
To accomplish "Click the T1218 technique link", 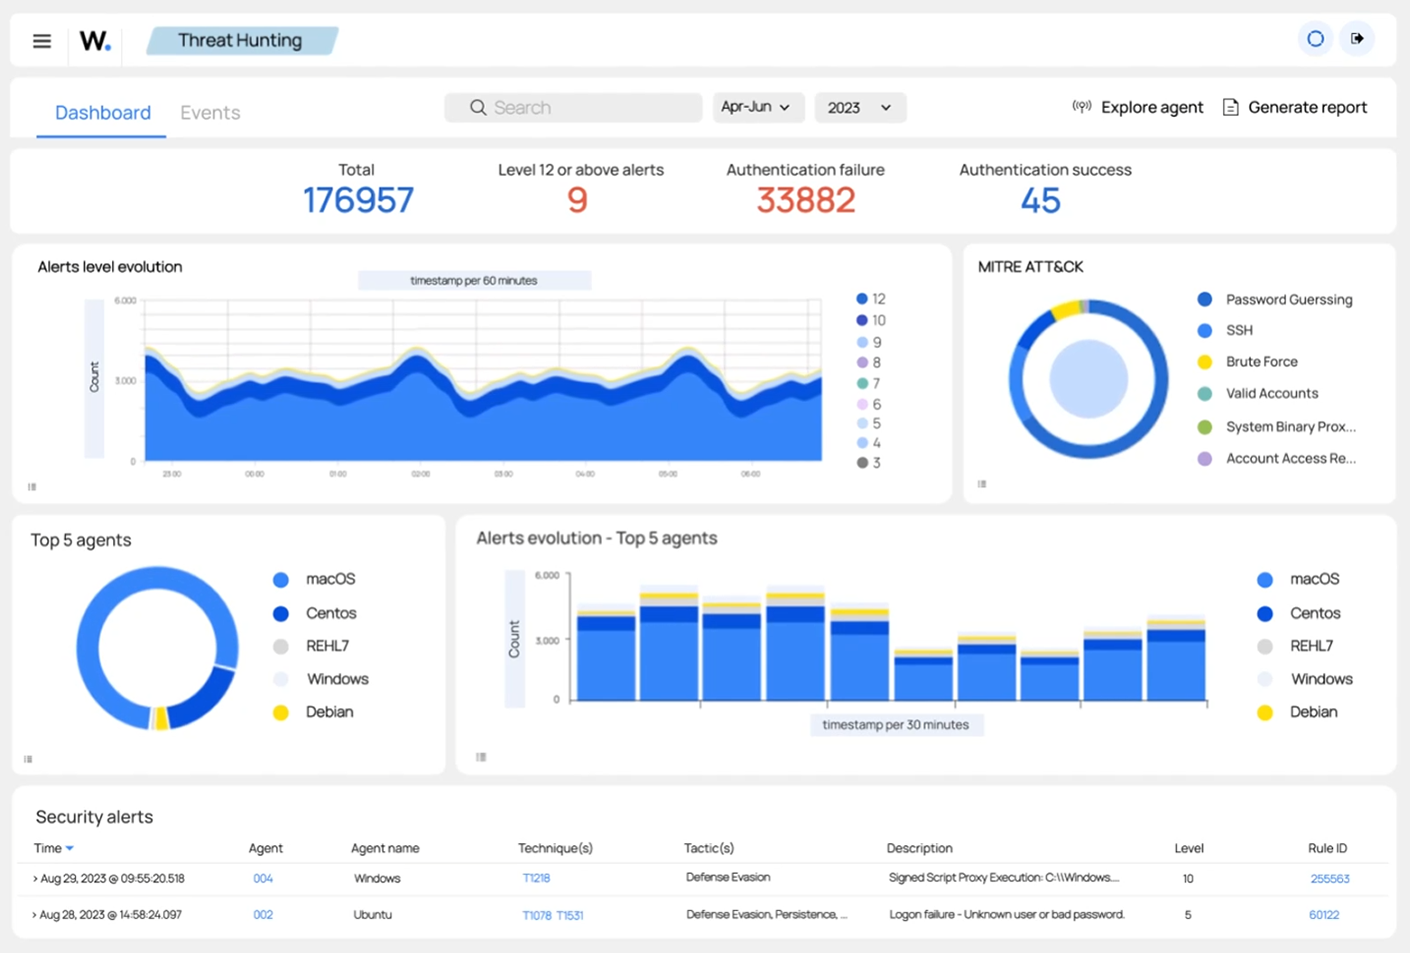I will [537, 878].
